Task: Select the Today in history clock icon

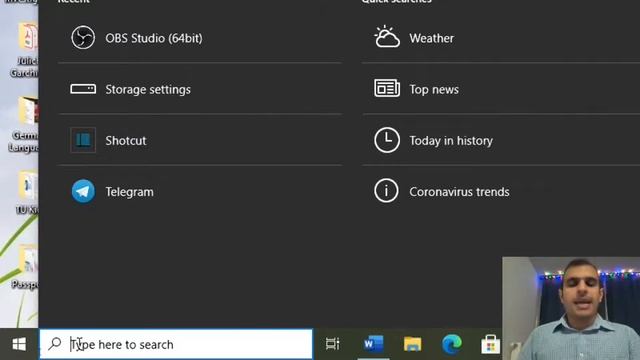Action: click(x=387, y=140)
